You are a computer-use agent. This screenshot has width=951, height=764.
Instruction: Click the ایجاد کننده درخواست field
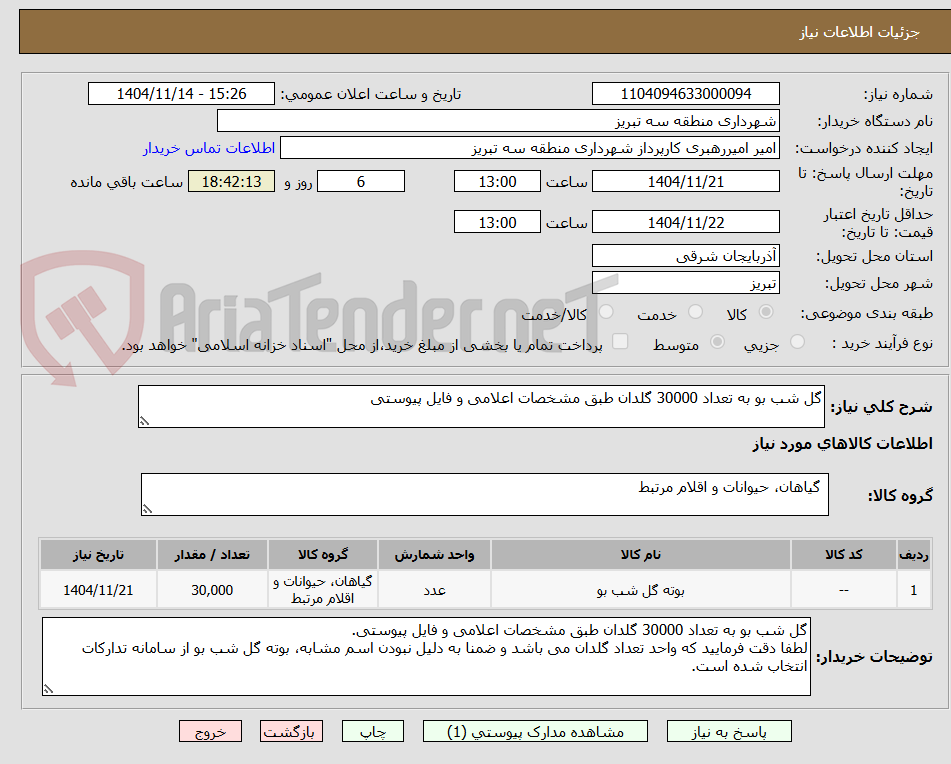pos(529,148)
